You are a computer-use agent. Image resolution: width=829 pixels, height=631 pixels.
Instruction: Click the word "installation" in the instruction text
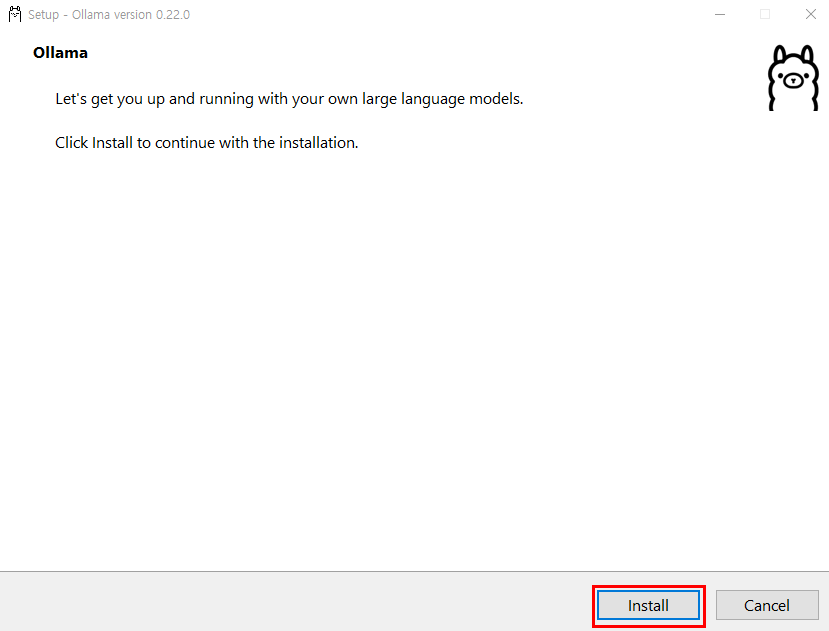[x=318, y=143]
